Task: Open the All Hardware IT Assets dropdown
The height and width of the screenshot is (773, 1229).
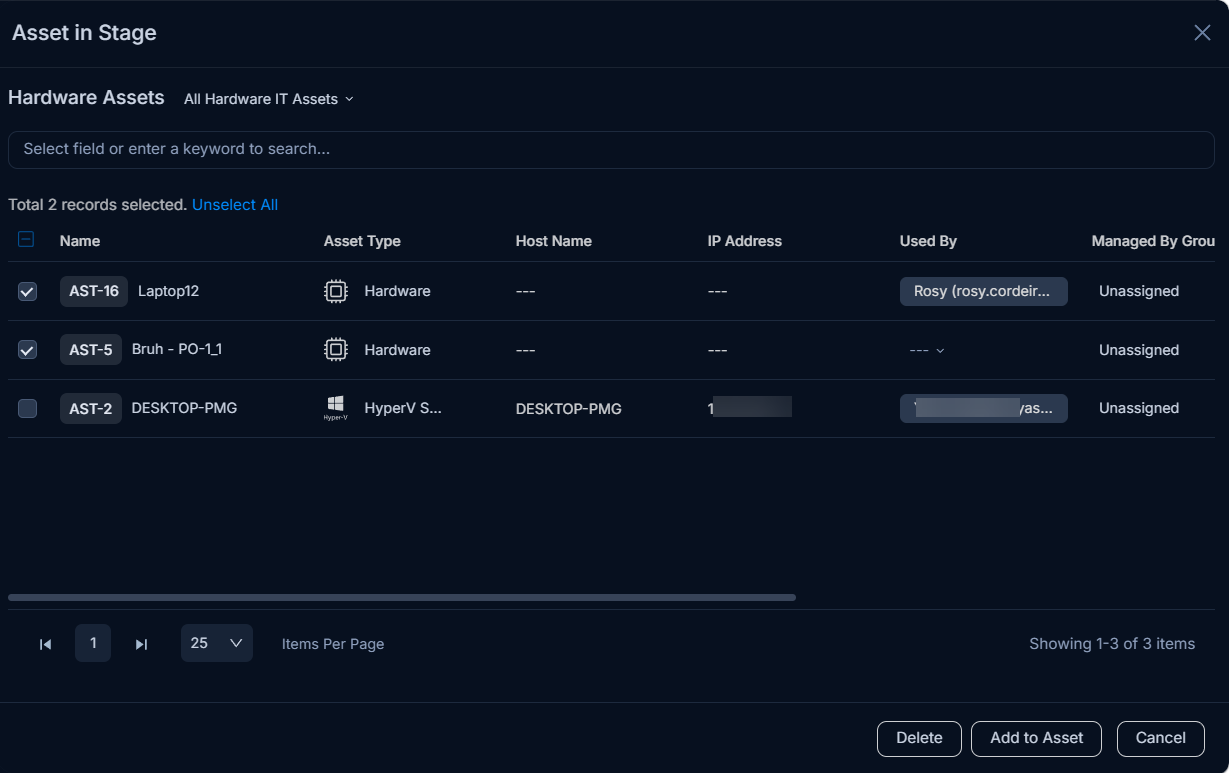Action: (x=269, y=99)
